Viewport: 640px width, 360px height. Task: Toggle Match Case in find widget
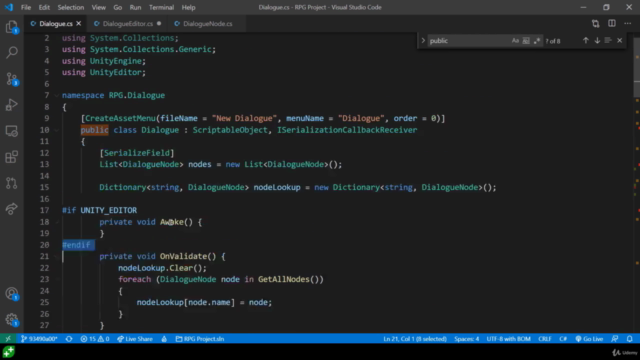(x=515, y=40)
